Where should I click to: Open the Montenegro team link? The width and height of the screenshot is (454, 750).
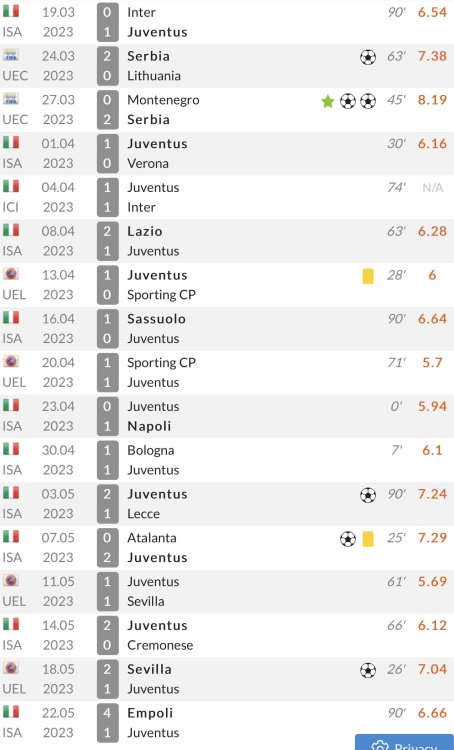[163, 100]
